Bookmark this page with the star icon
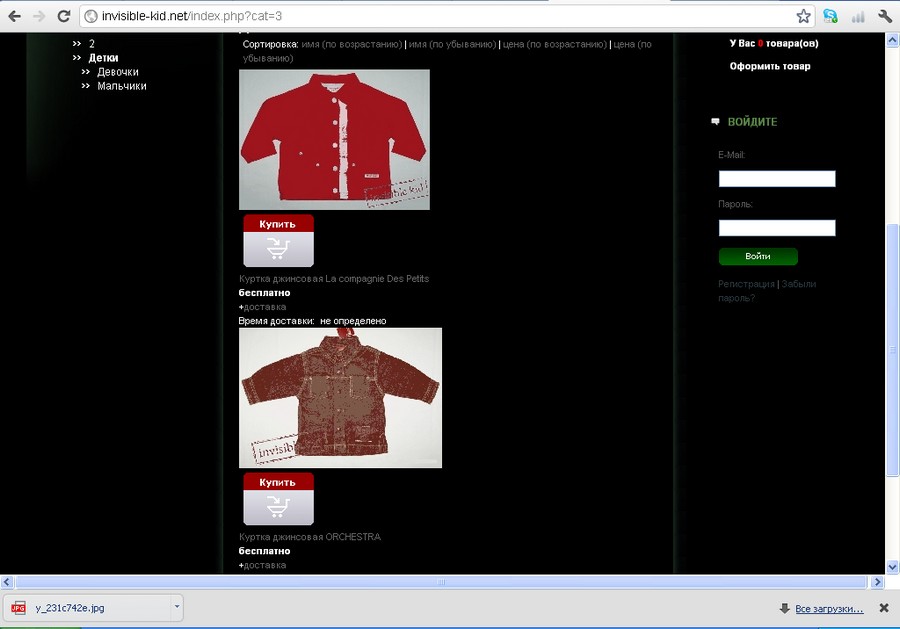Viewport: 900px width, 629px height. (x=803, y=16)
